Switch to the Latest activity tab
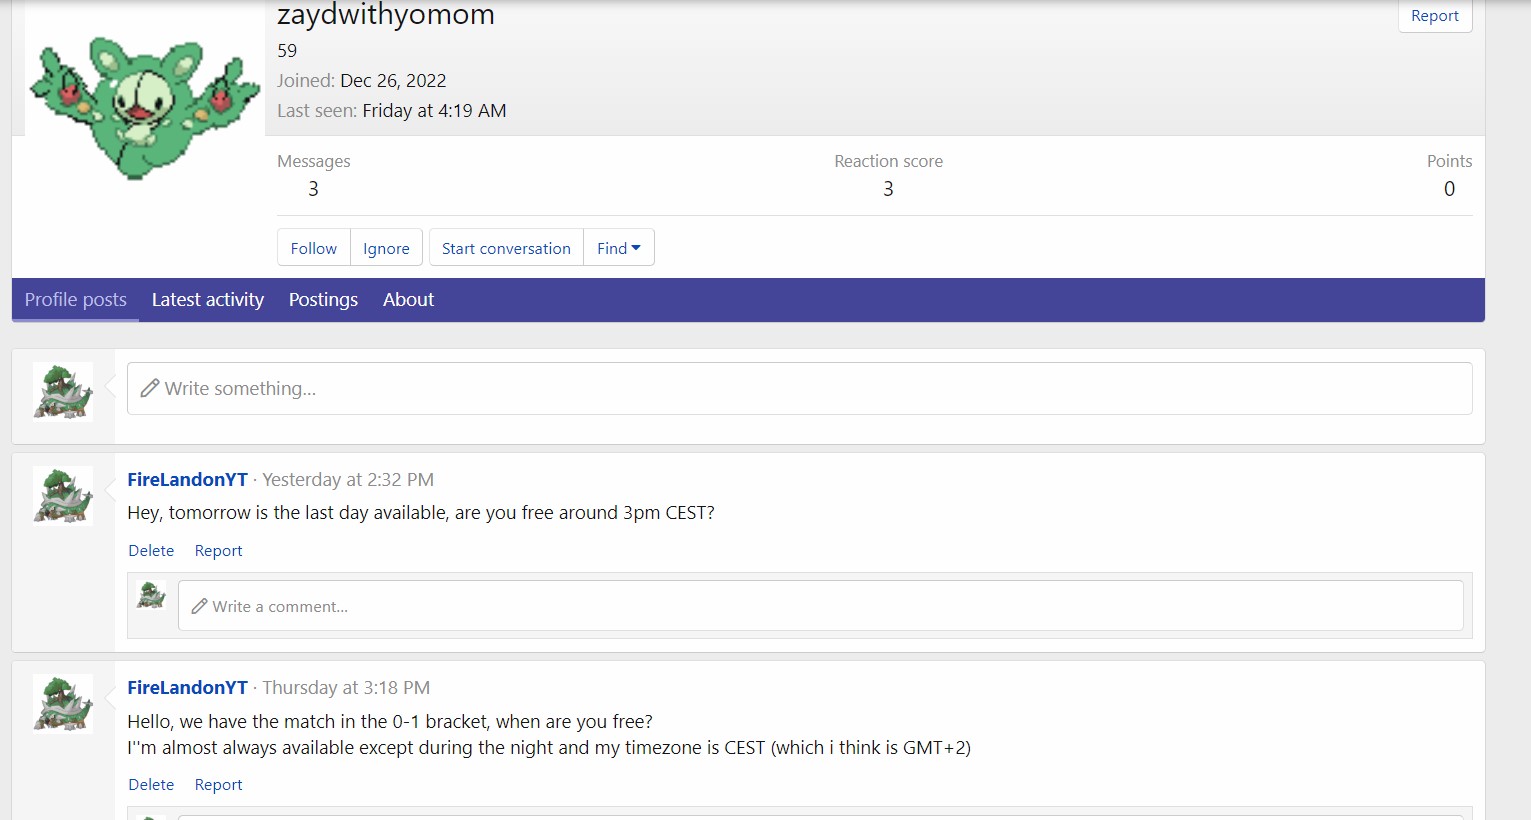 208,300
